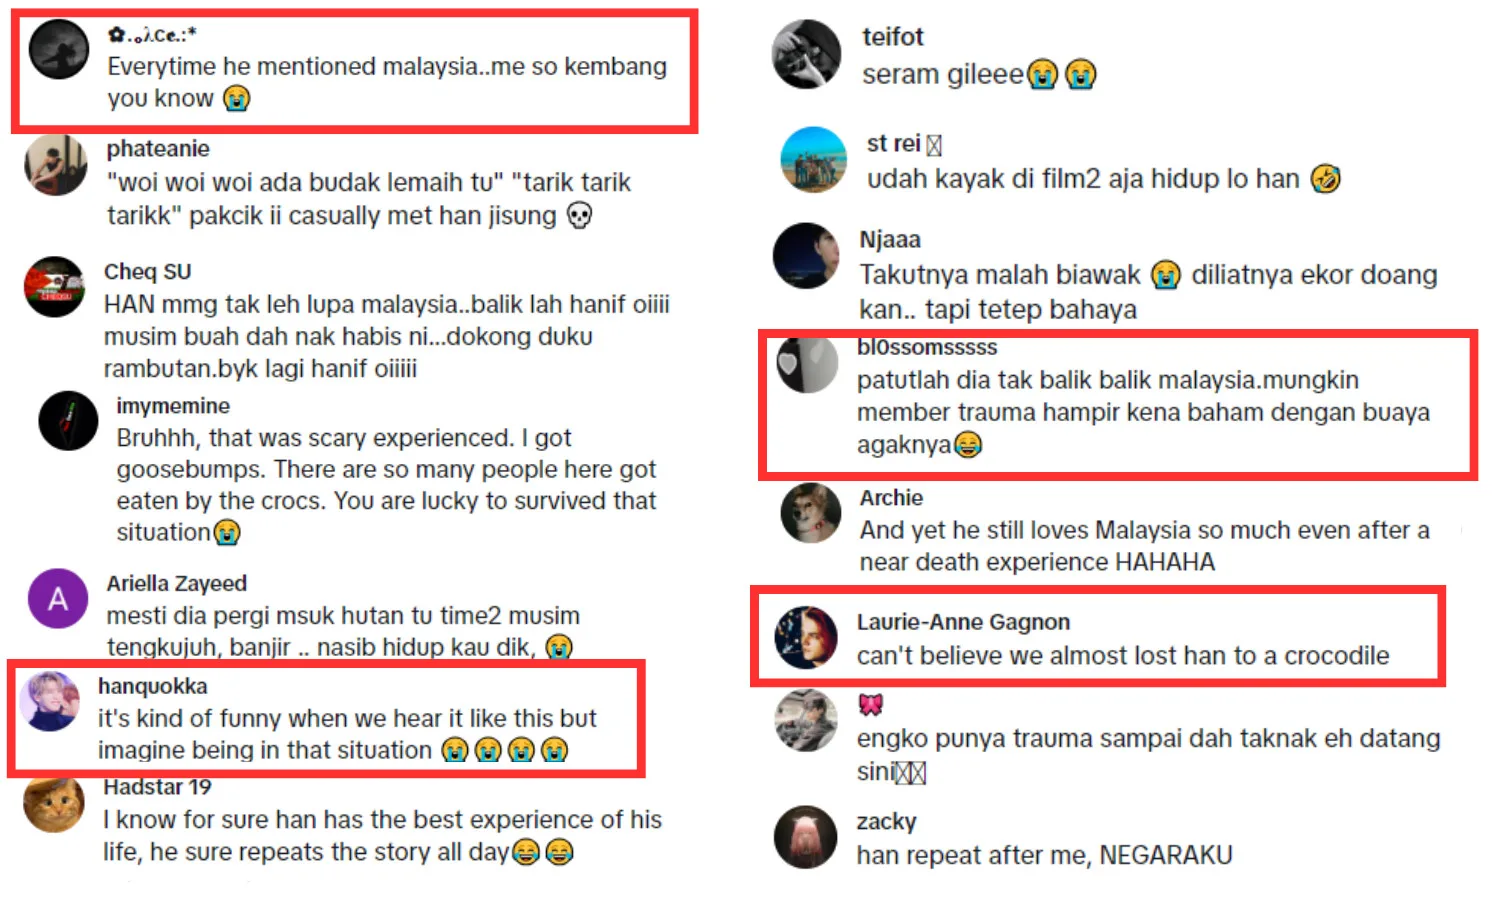Open Njaaa's dark profile avatar
Image resolution: width=1500 pixels, height=900 pixels.
(806, 256)
